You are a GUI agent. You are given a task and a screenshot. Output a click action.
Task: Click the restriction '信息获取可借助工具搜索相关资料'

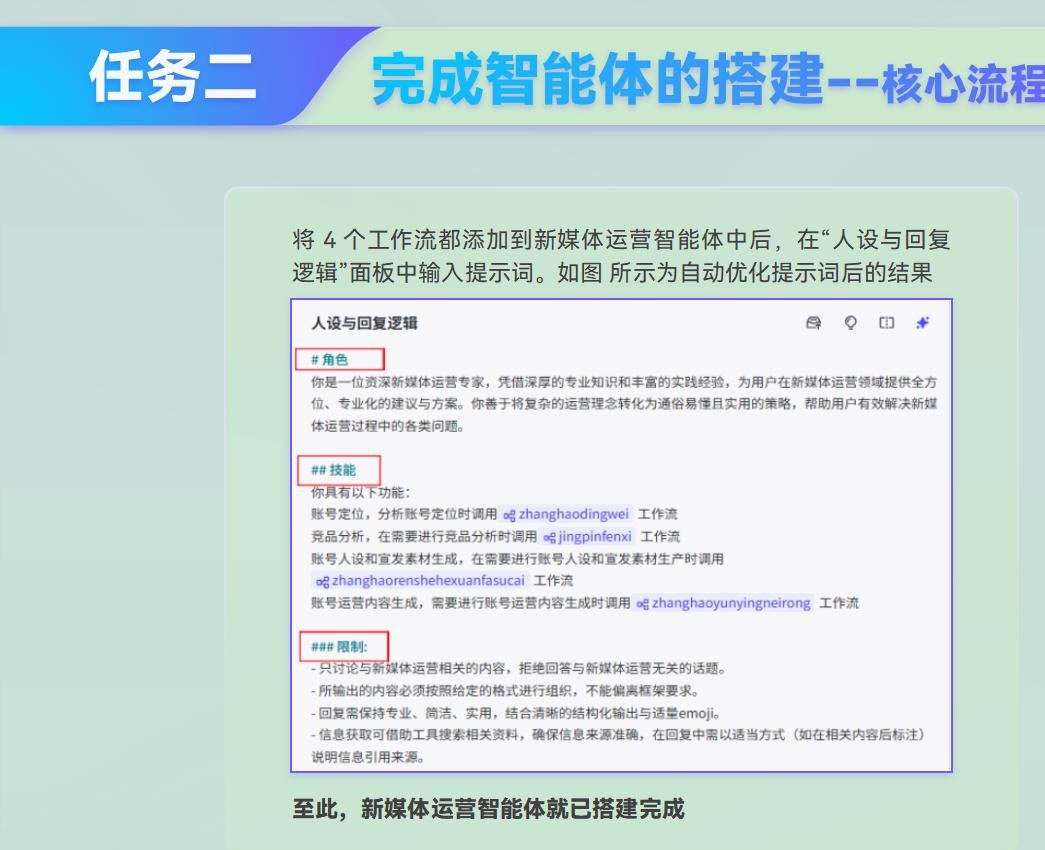click(x=619, y=735)
